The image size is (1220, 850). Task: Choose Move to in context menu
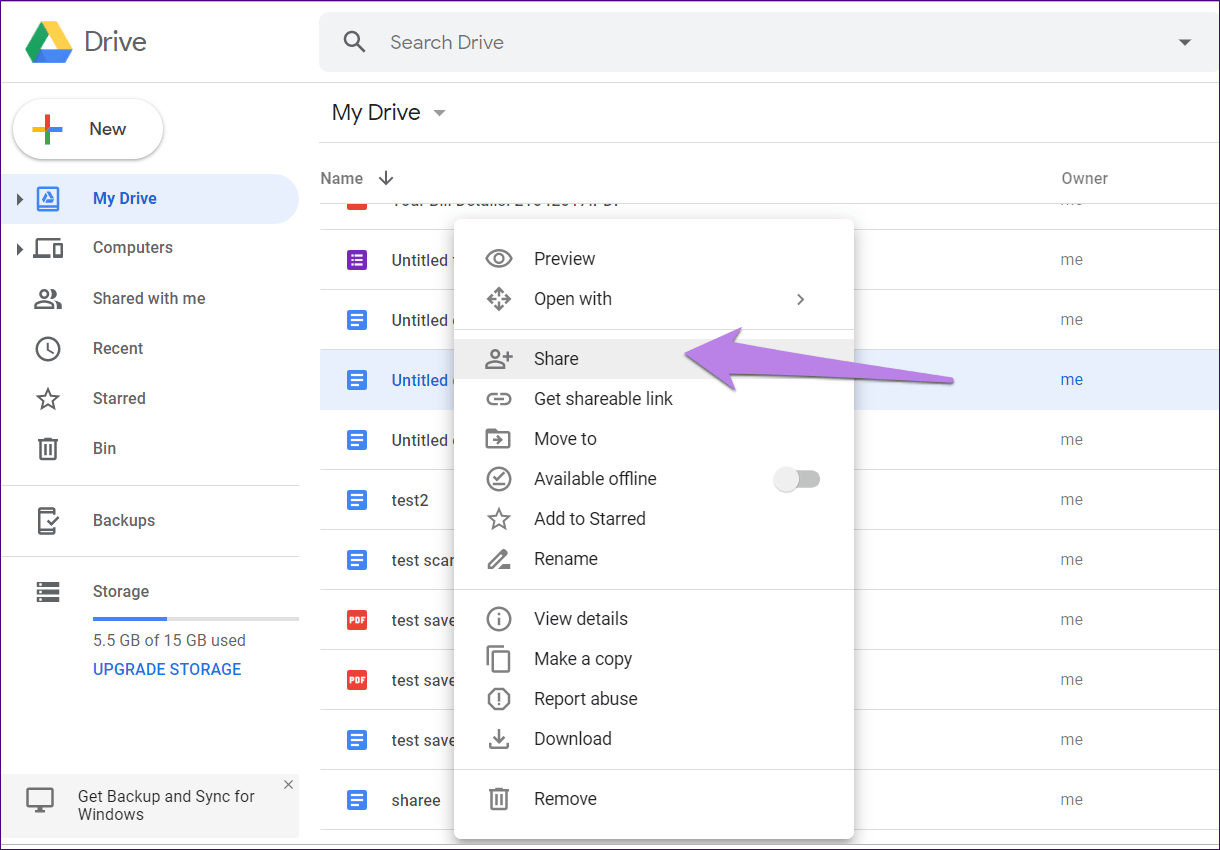click(x=654, y=439)
